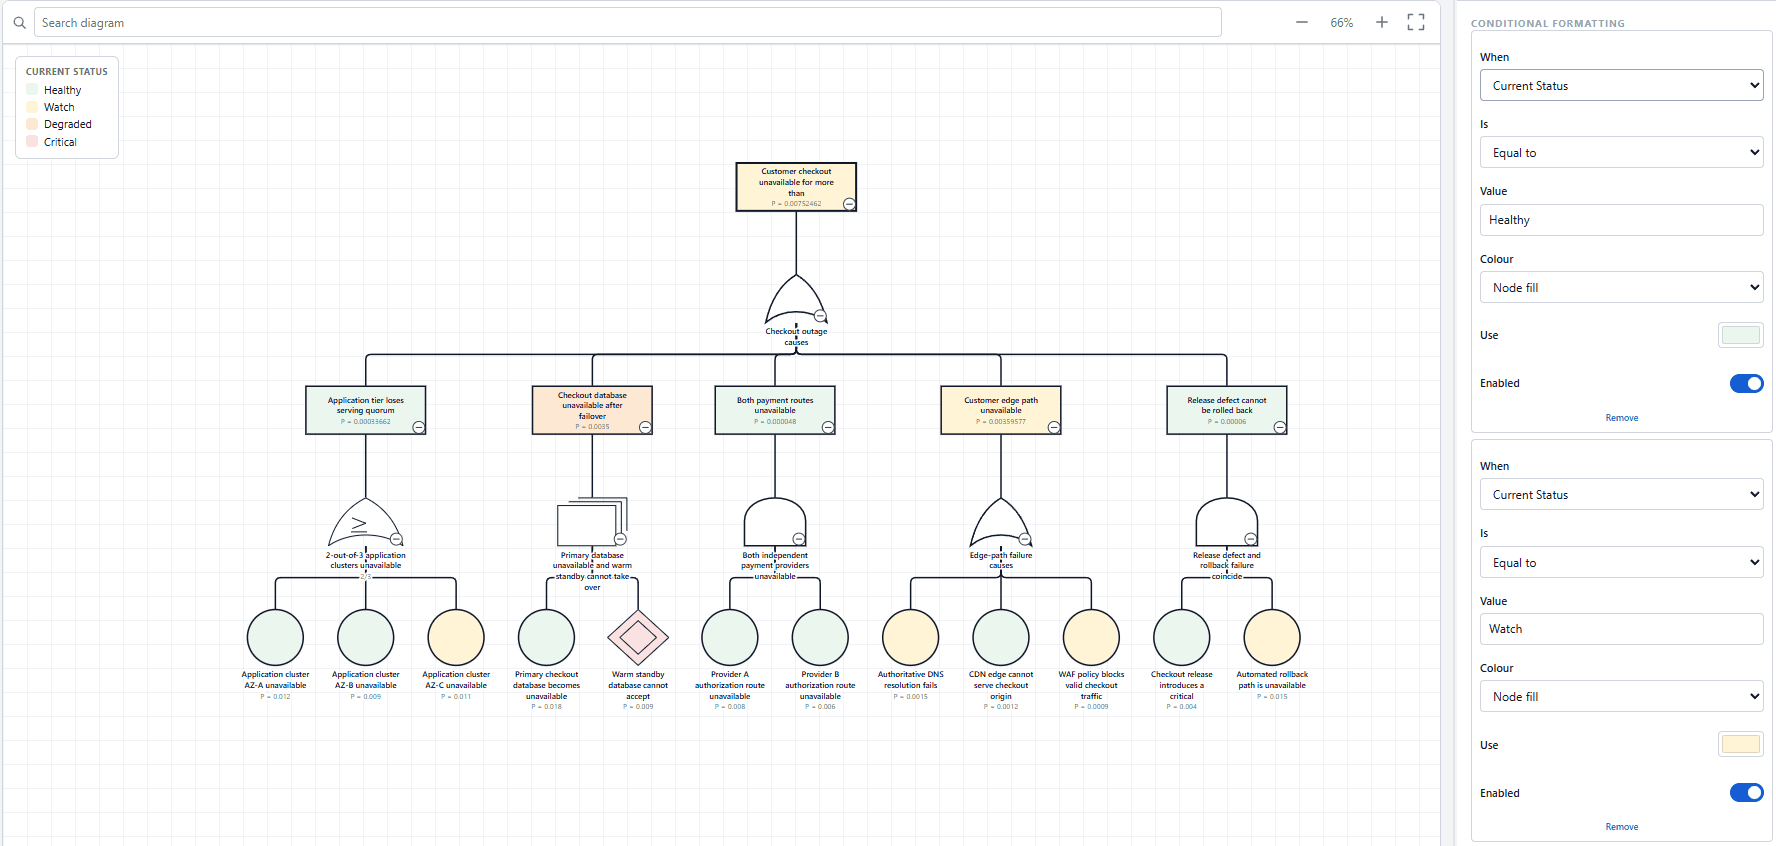Click the 66% zoom level text
1776x846 pixels.
pyautogui.click(x=1341, y=22)
